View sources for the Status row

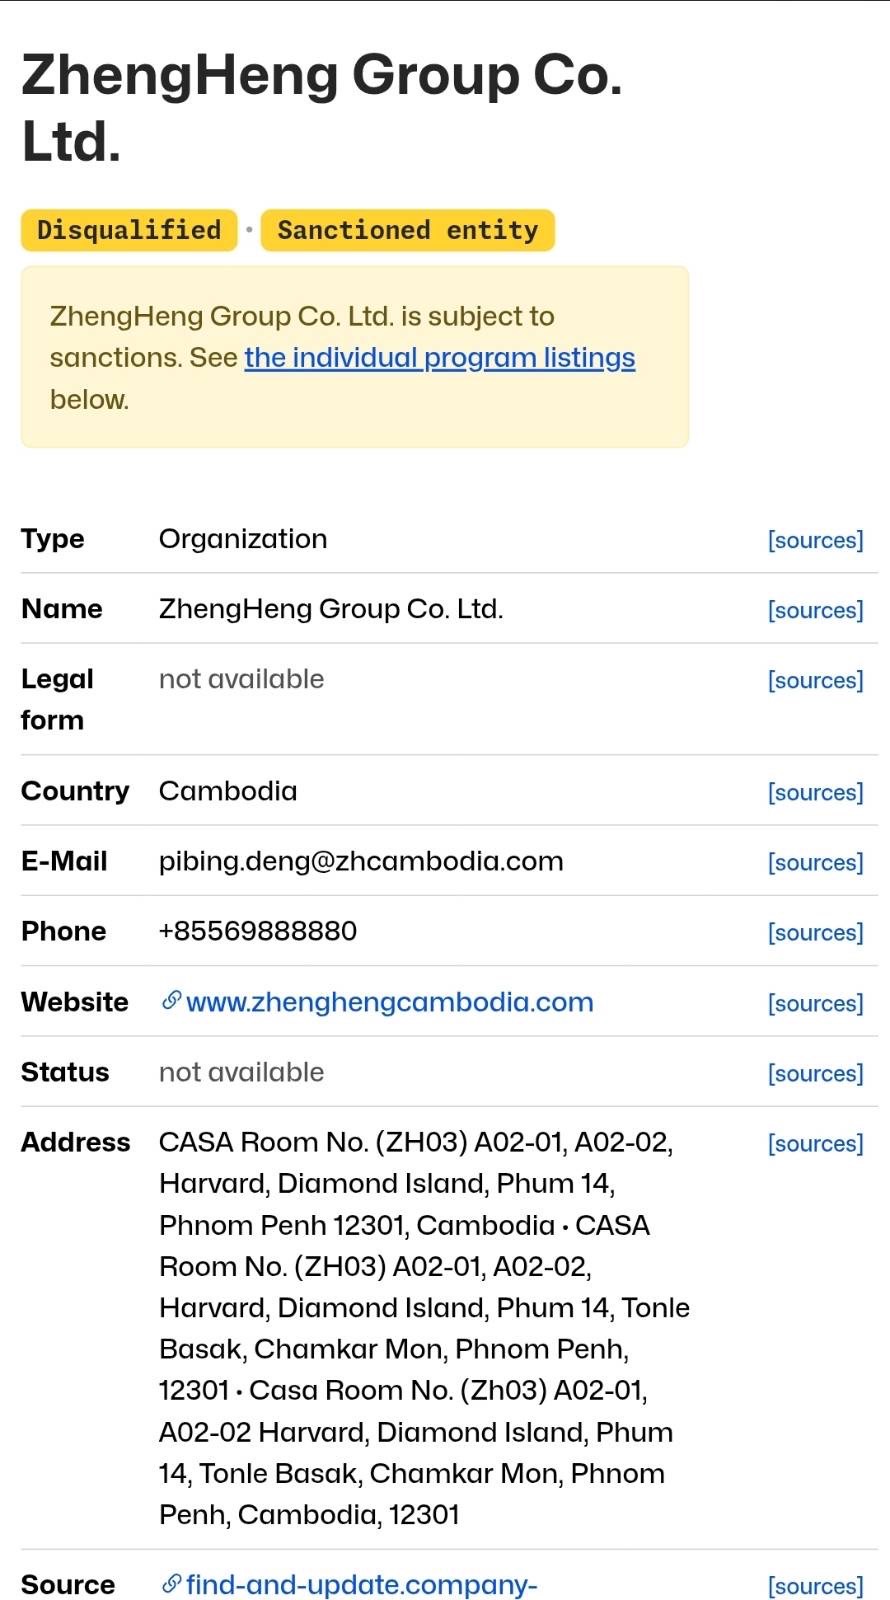pos(815,1073)
